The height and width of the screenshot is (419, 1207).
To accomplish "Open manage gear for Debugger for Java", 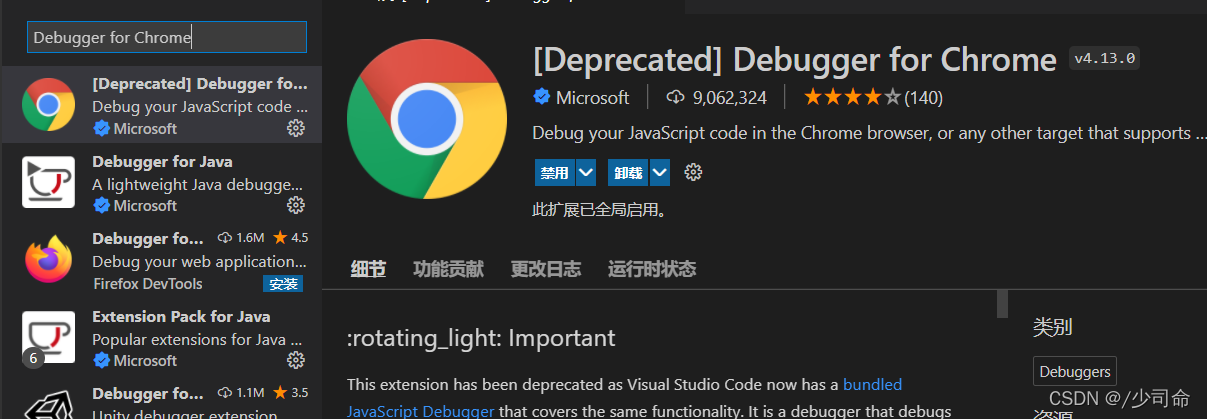I will pos(295,205).
